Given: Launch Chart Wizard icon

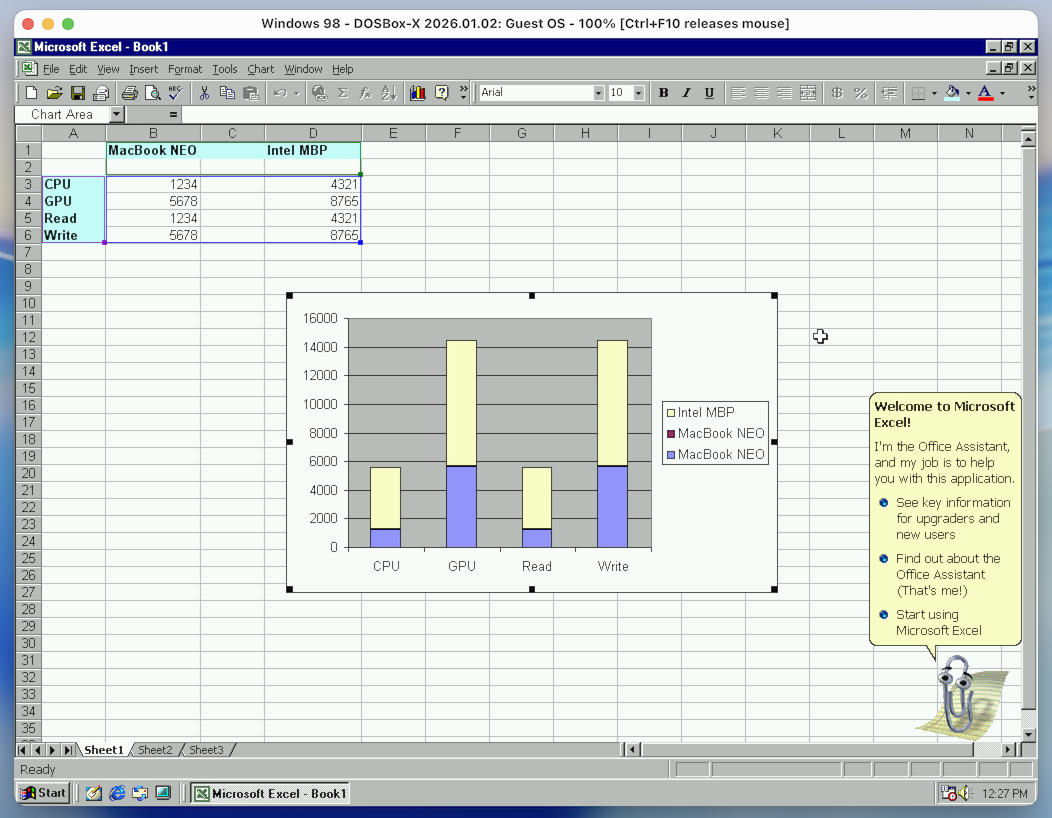Looking at the screenshot, I should click(x=417, y=93).
